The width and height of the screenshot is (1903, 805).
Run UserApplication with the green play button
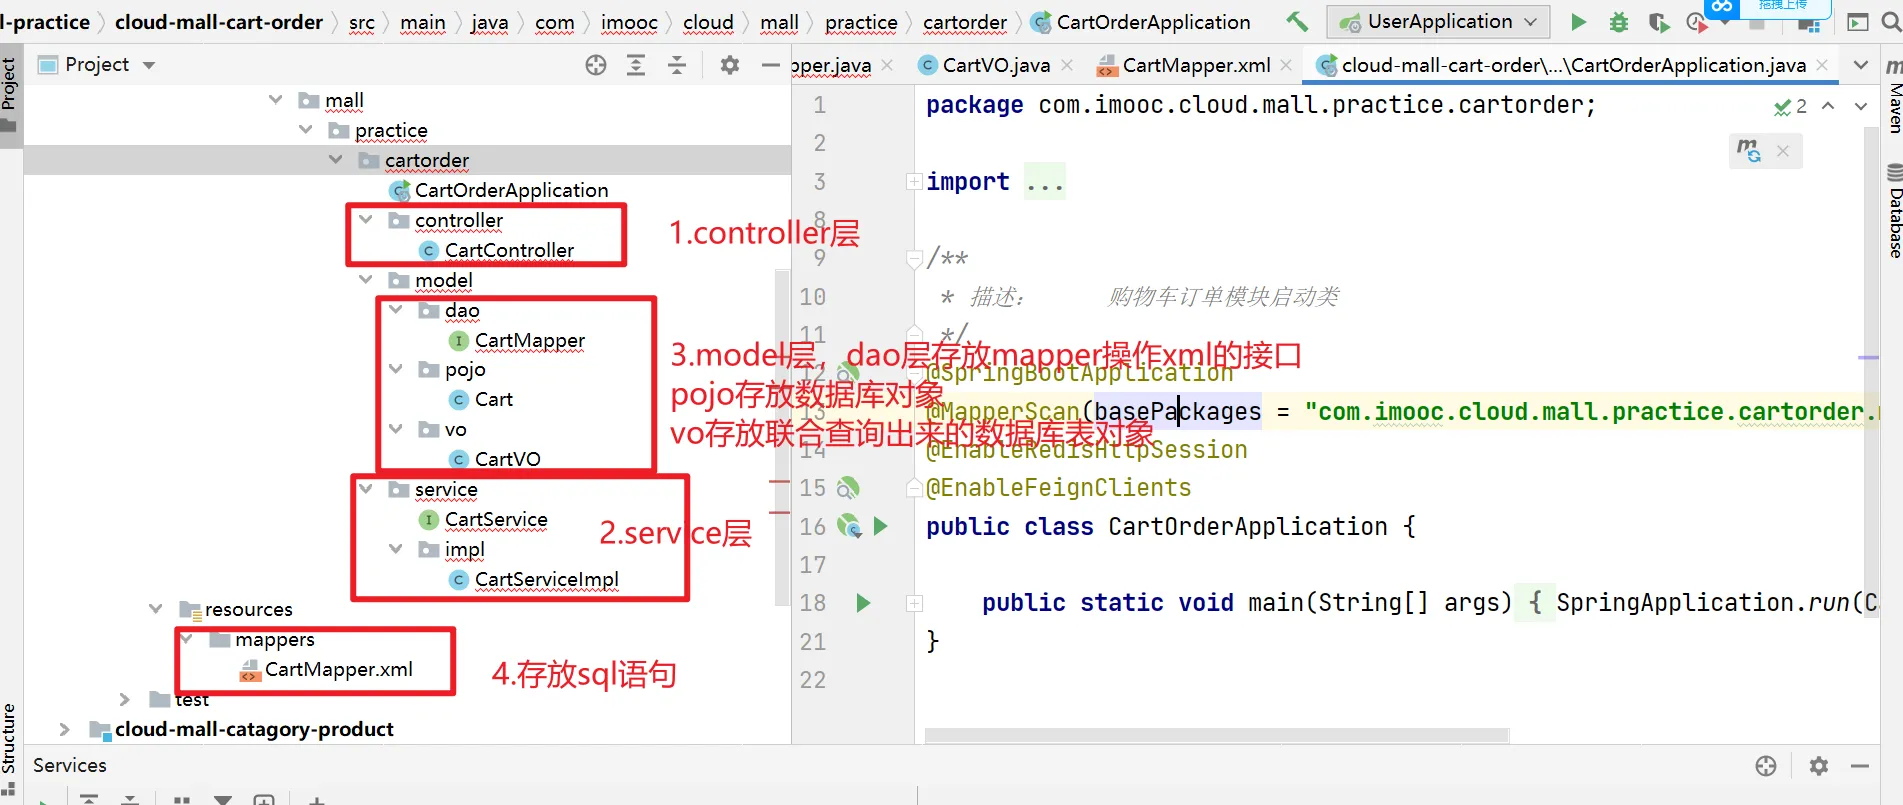[1578, 22]
